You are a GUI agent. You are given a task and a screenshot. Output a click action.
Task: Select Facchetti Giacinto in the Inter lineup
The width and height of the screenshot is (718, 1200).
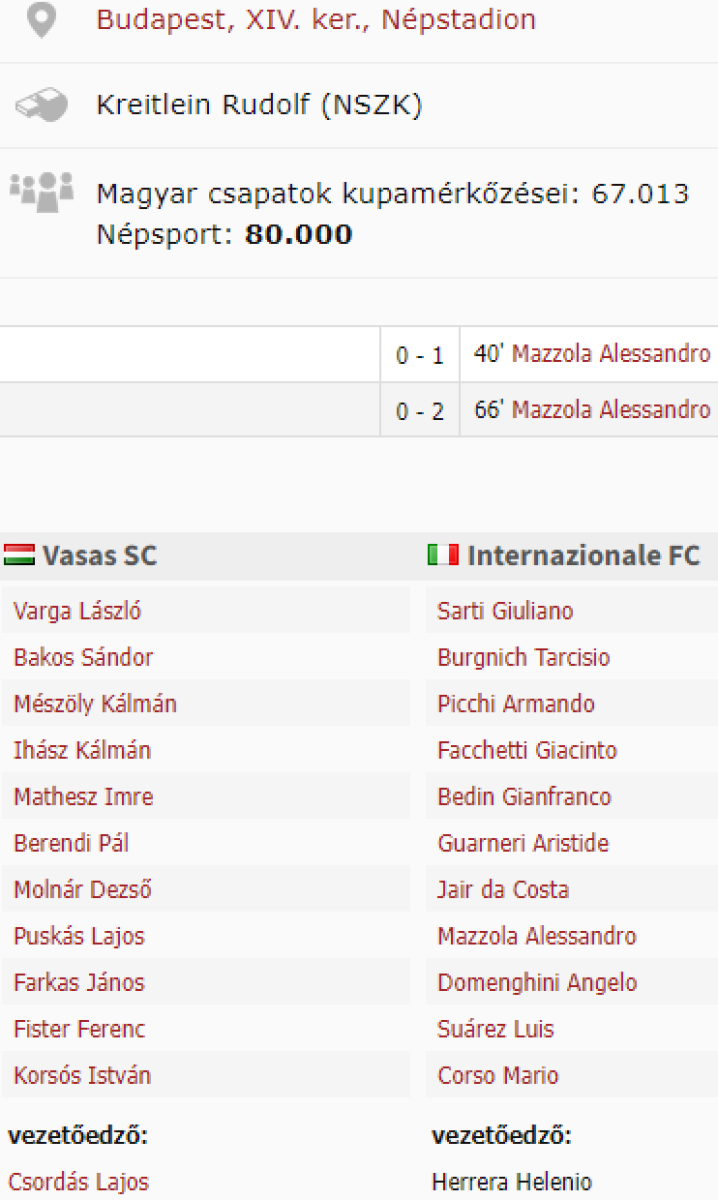tap(527, 750)
